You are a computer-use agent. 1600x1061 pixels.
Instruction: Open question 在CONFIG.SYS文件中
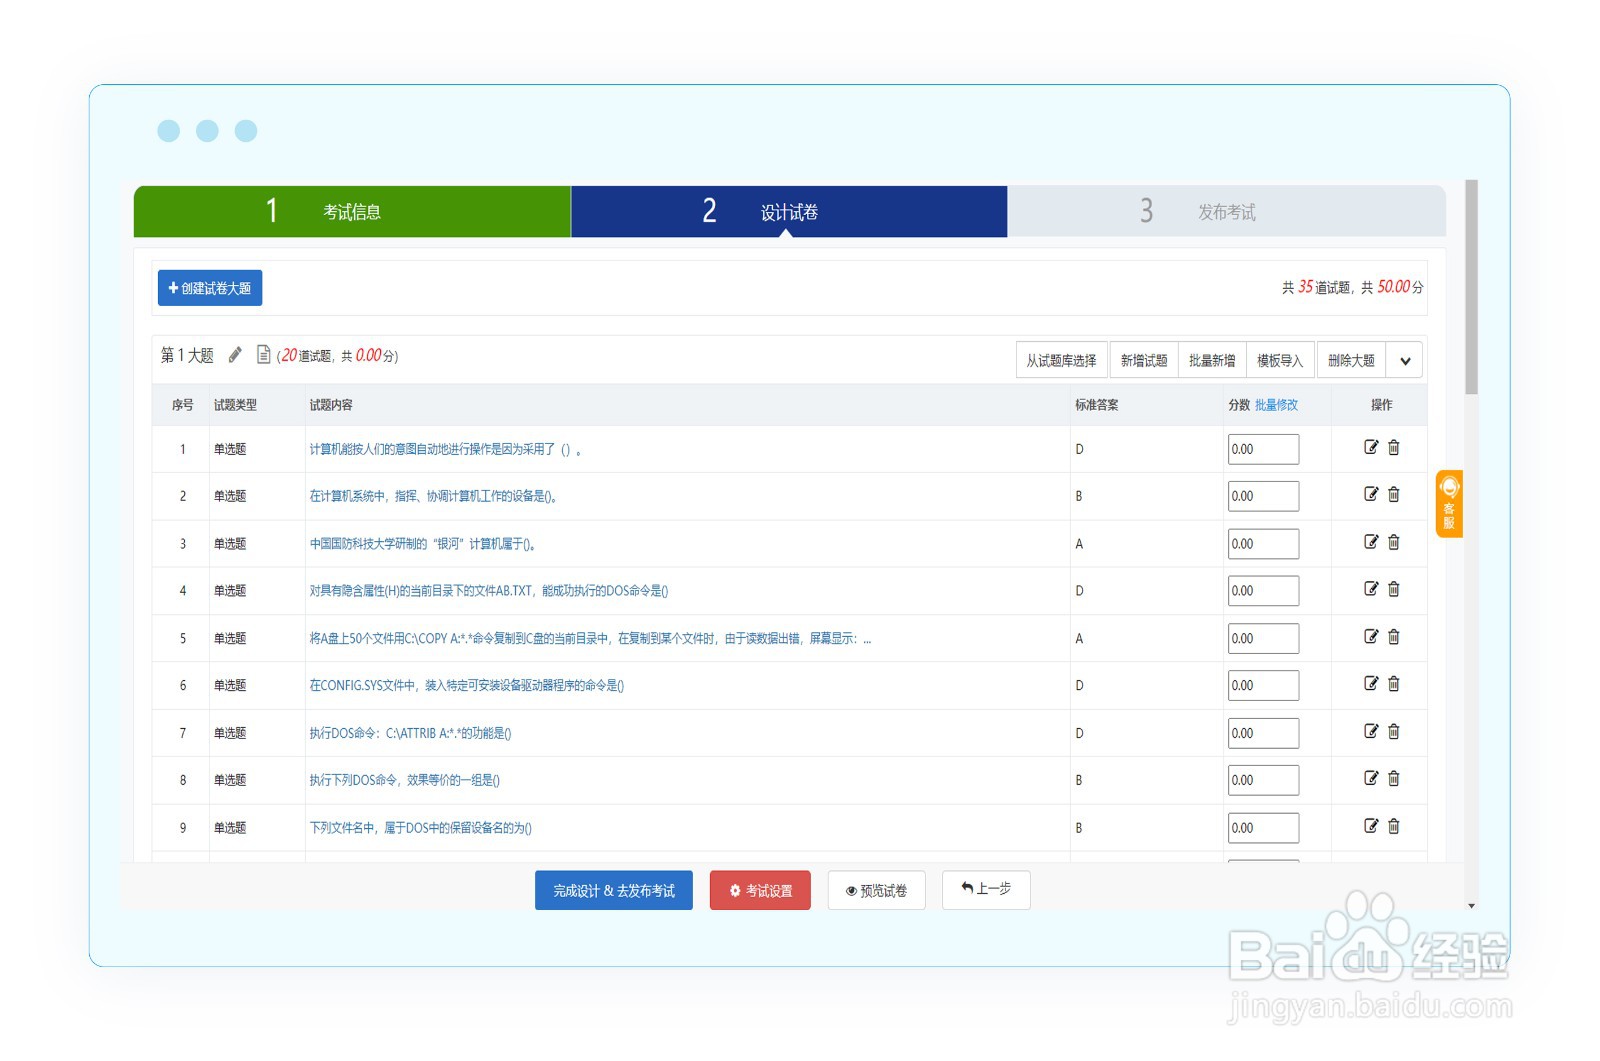pyautogui.click(x=467, y=685)
